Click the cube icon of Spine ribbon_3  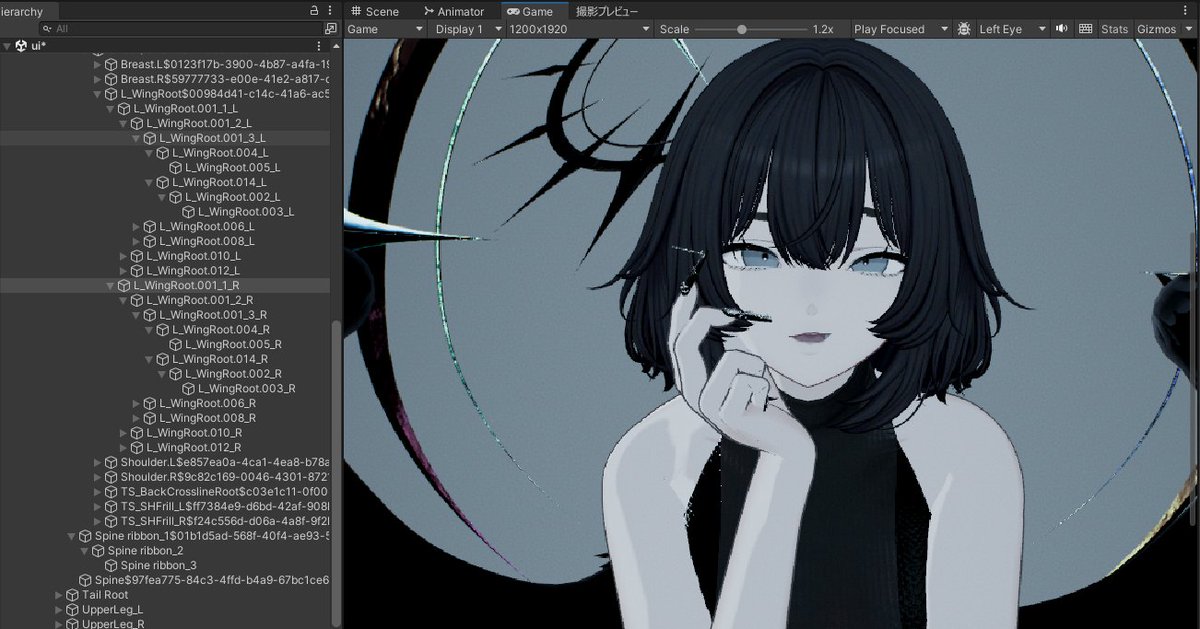[x=111, y=565]
